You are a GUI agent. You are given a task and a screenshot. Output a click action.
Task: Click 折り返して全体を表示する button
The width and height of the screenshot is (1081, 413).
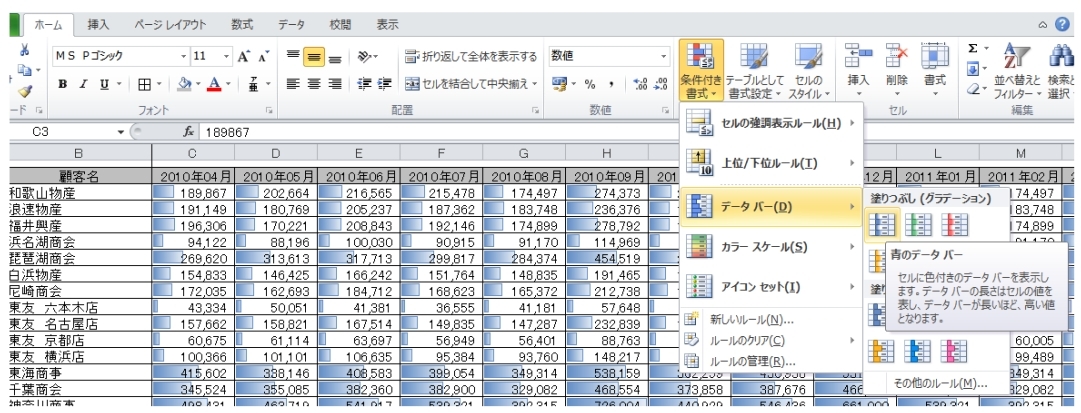click(470, 57)
